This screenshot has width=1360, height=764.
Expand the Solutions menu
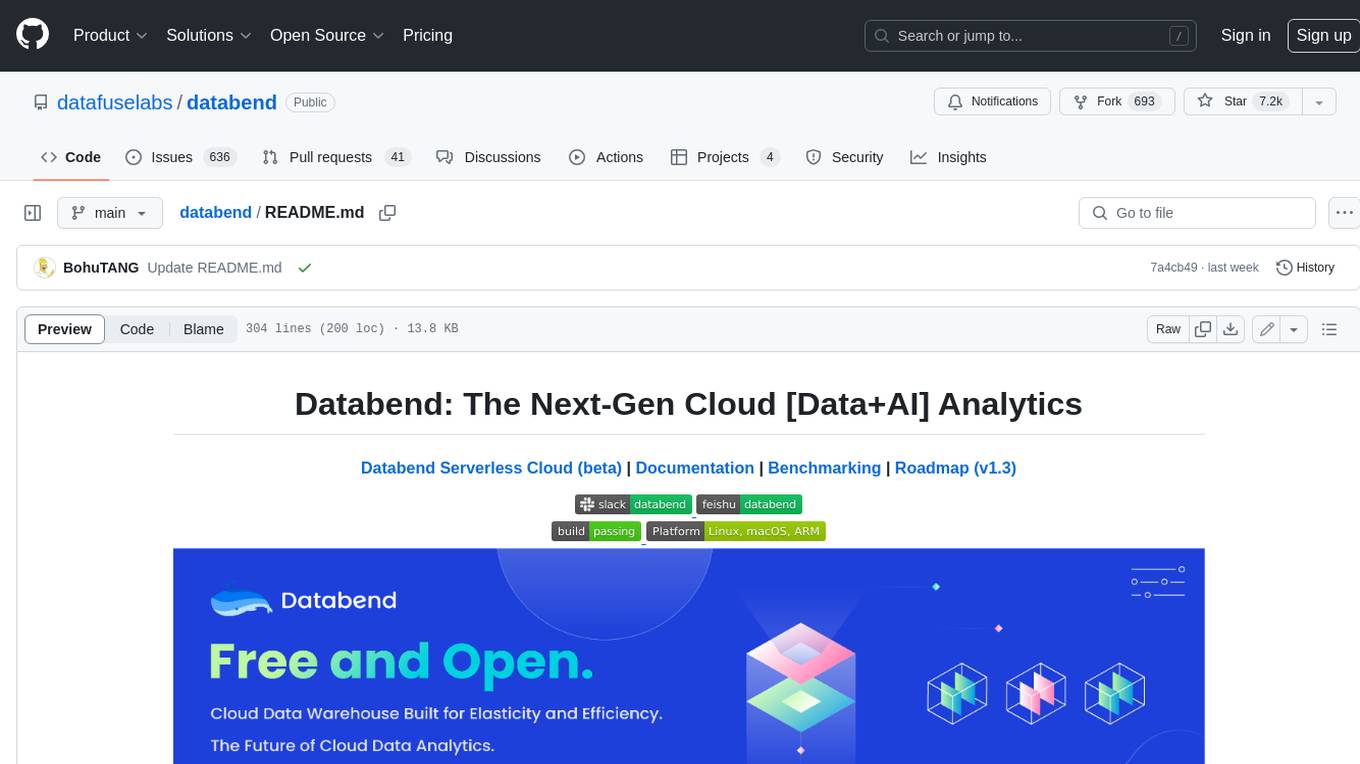(x=208, y=35)
